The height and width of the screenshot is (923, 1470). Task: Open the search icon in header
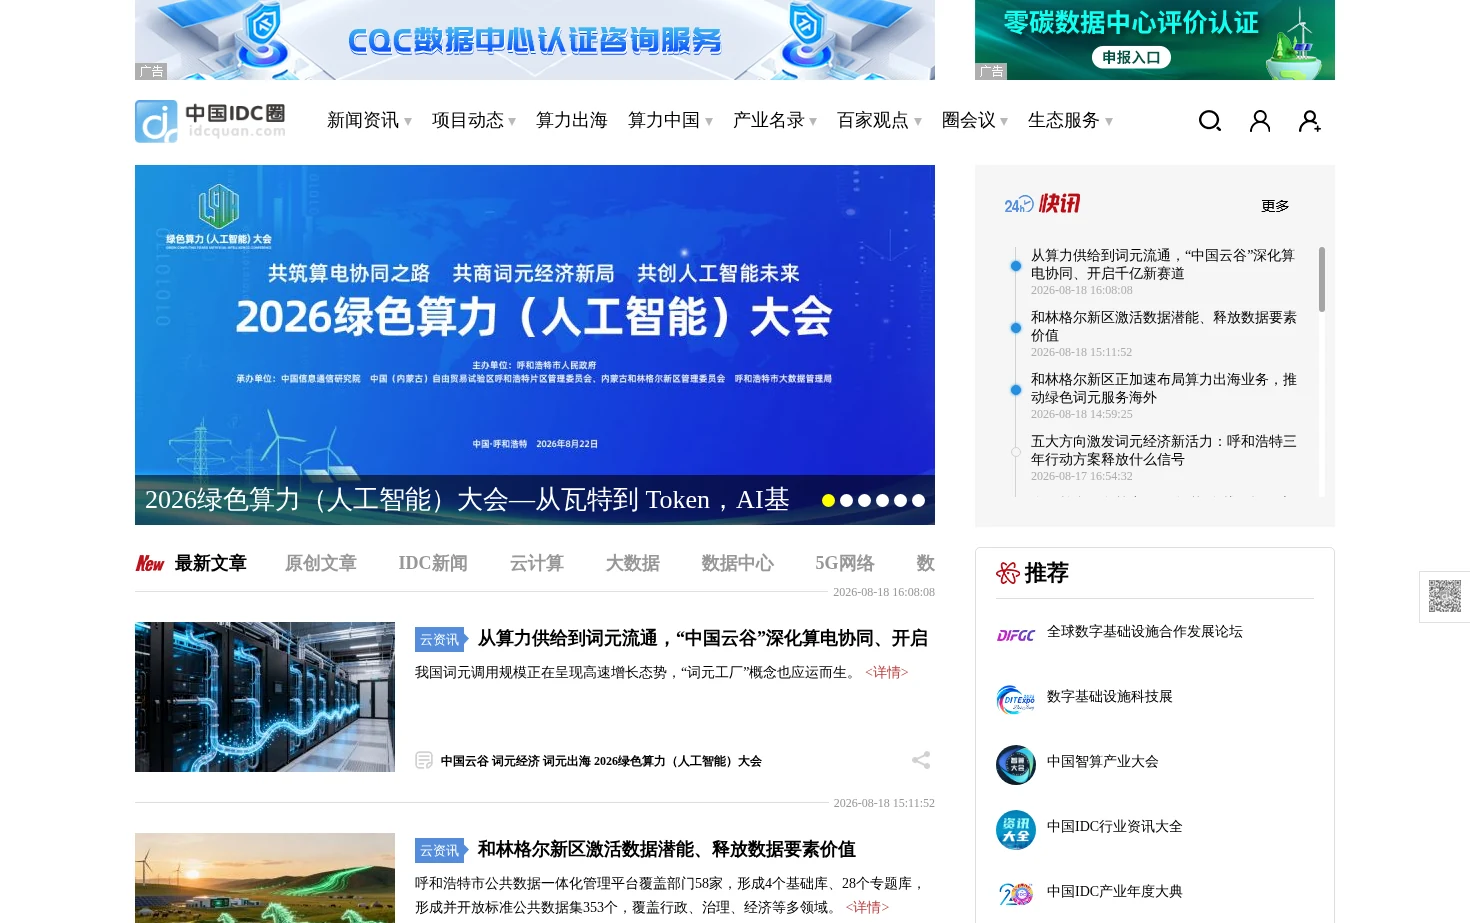point(1210,121)
